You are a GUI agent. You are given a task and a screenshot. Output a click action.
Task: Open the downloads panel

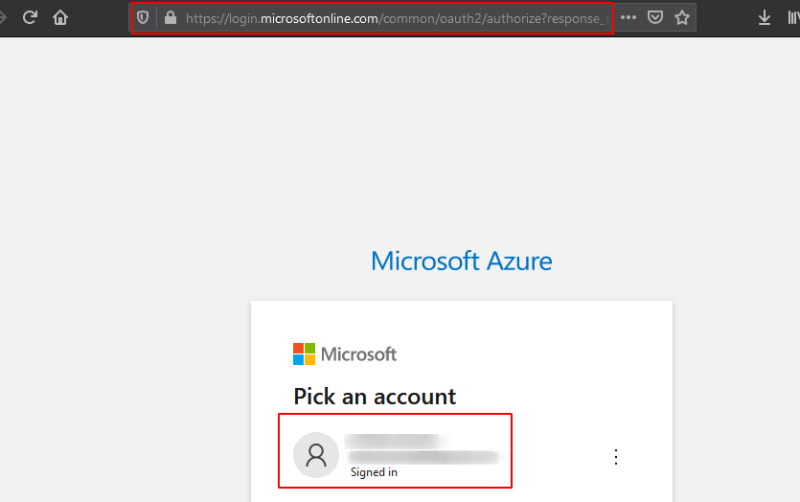pos(764,18)
